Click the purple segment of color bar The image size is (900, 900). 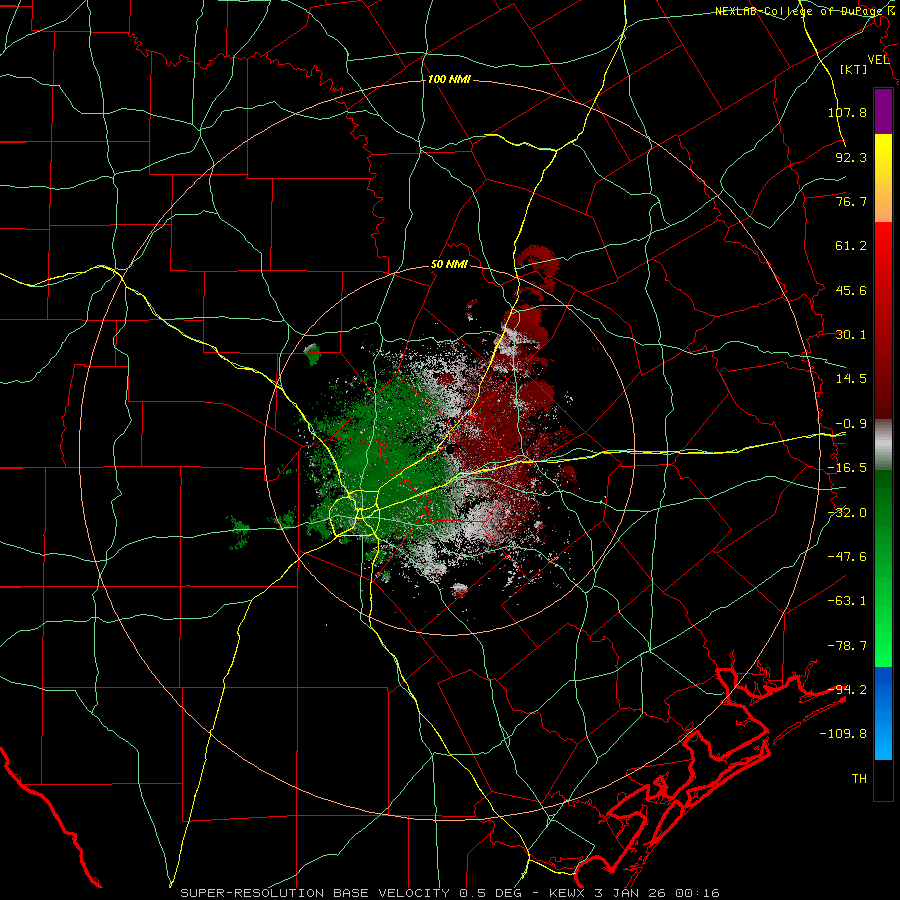coord(883,111)
